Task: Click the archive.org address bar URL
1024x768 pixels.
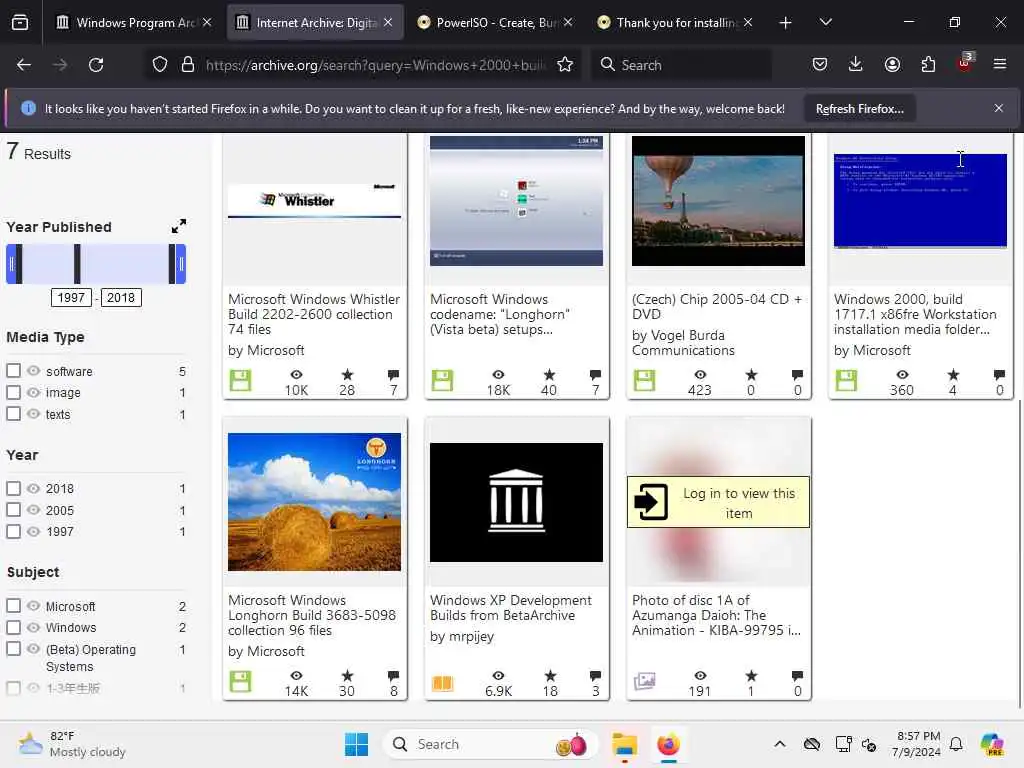Action: pos(376,65)
